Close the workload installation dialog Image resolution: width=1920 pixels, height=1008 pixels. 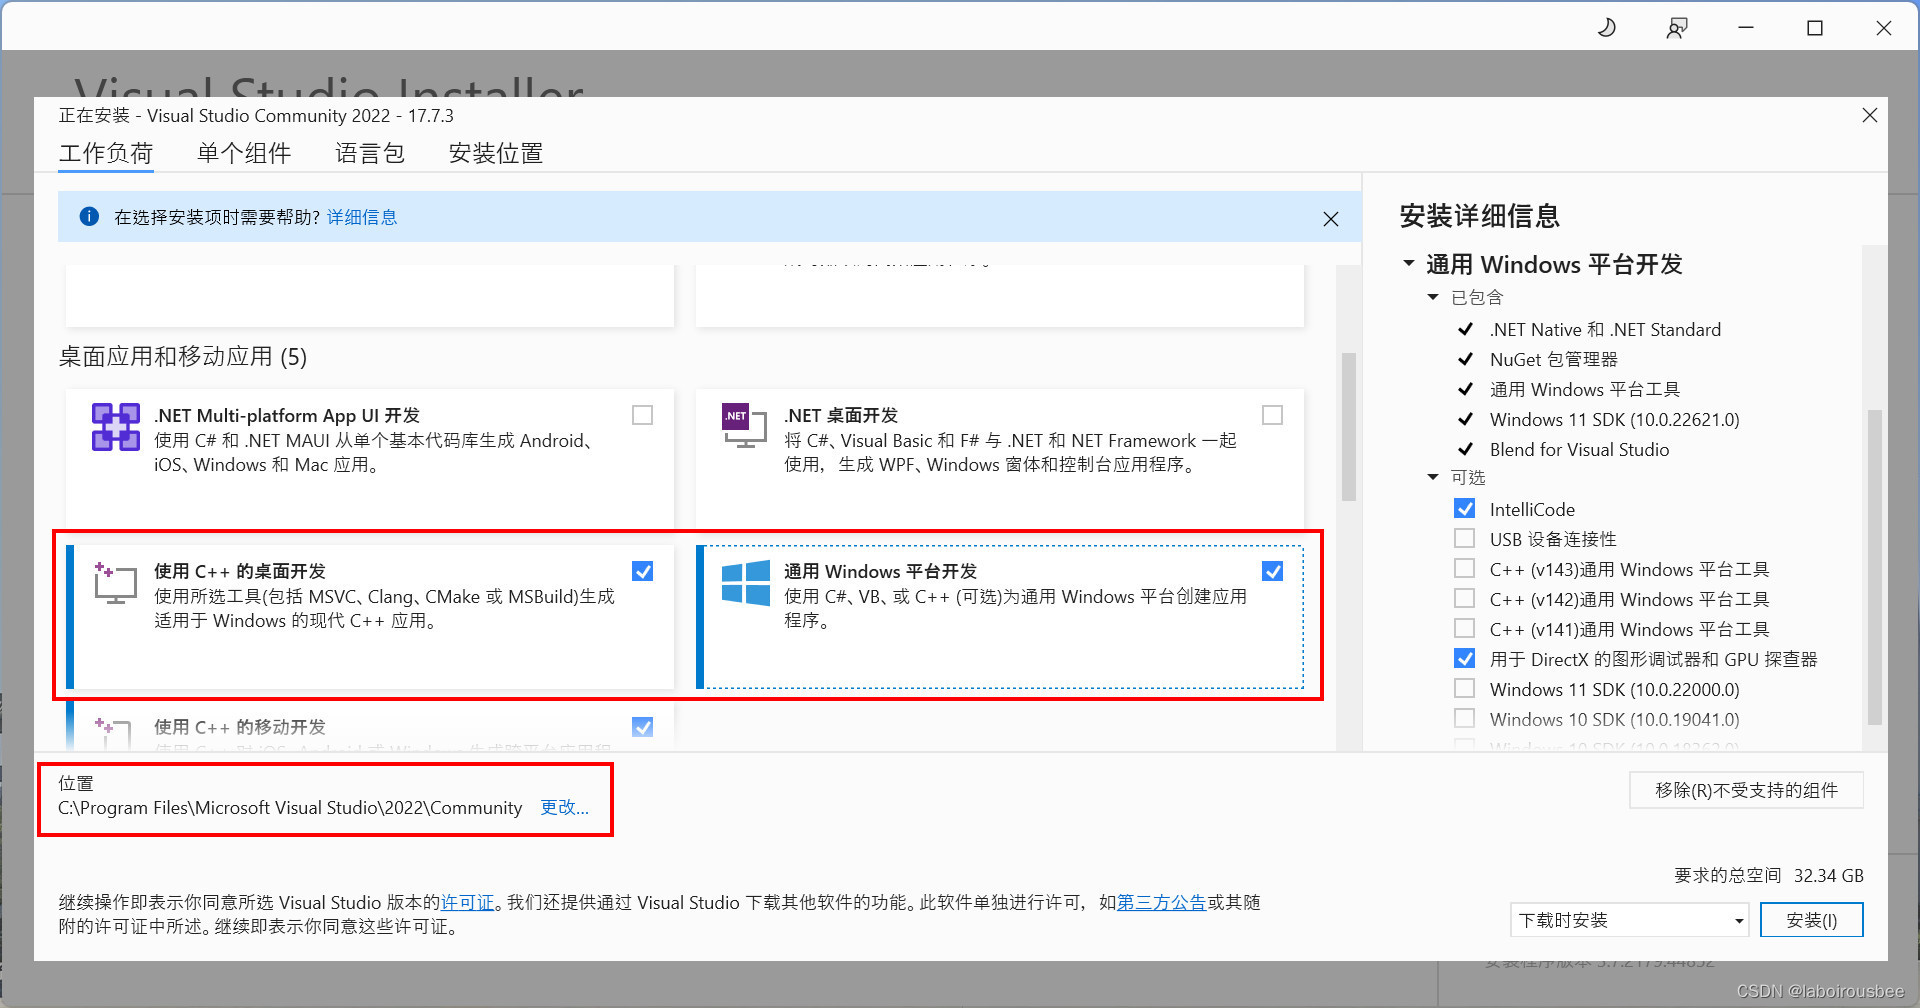(x=1869, y=116)
